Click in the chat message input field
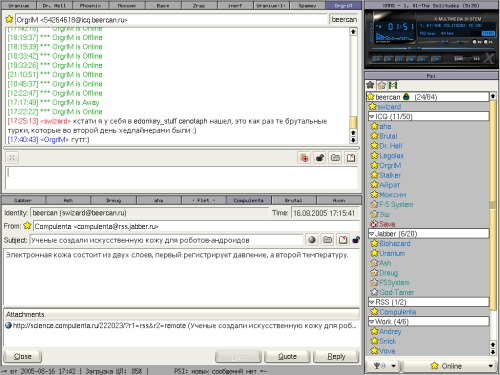This screenshot has width=500, height=375. tap(181, 178)
